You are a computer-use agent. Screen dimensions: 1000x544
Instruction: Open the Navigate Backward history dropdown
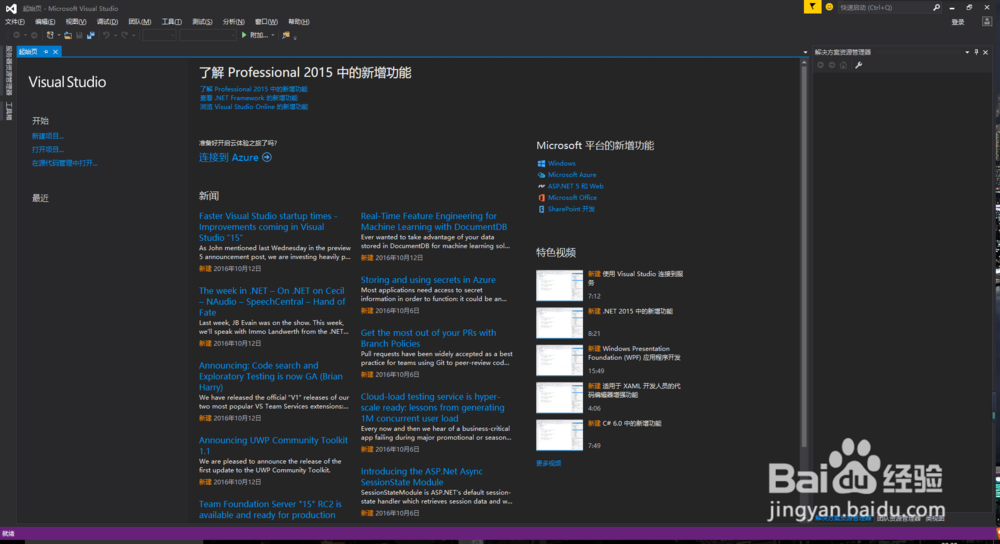click(26, 35)
